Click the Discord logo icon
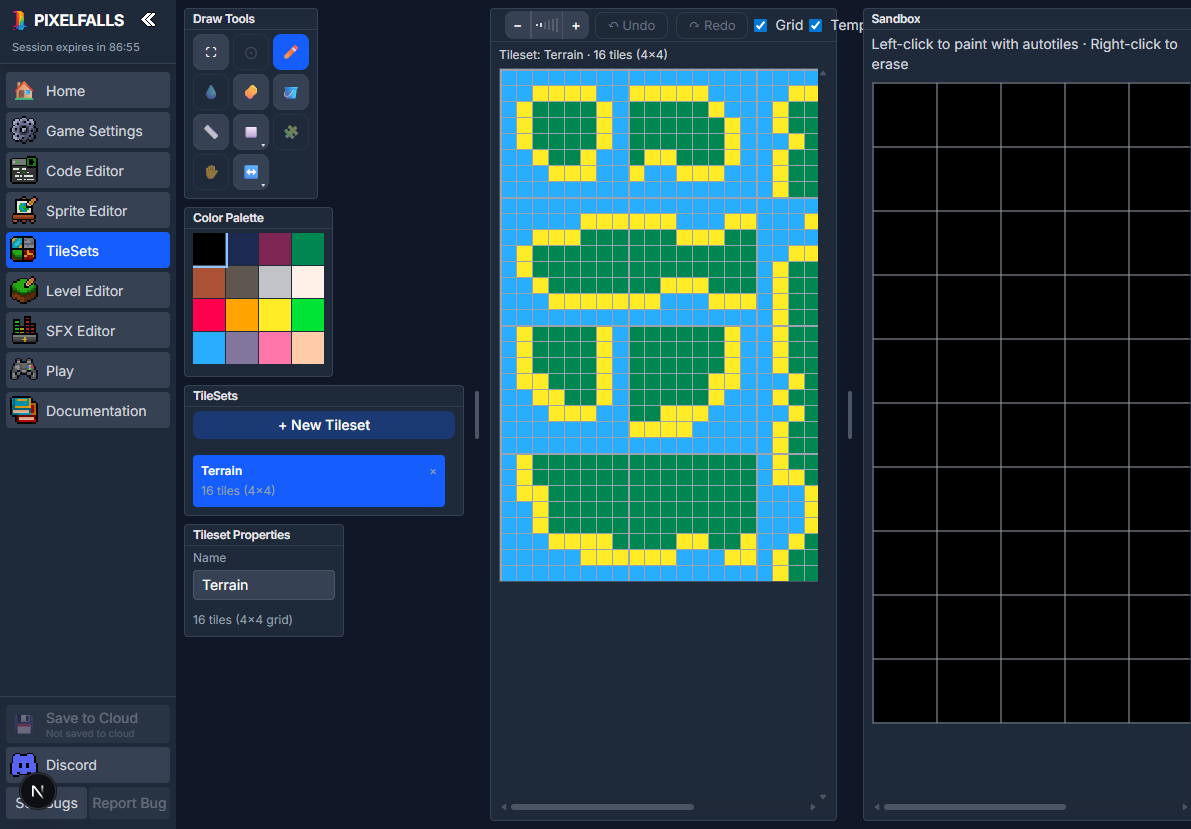The width and height of the screenshot is (1191, 829). click(x=24, y=764)
